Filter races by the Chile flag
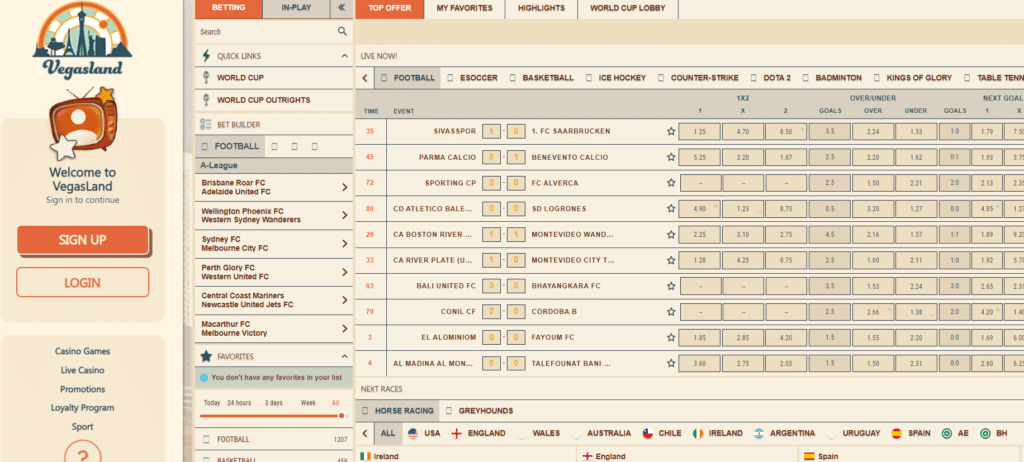The width and height of the screenshot is (1024, 462). [x=647, y=433]
